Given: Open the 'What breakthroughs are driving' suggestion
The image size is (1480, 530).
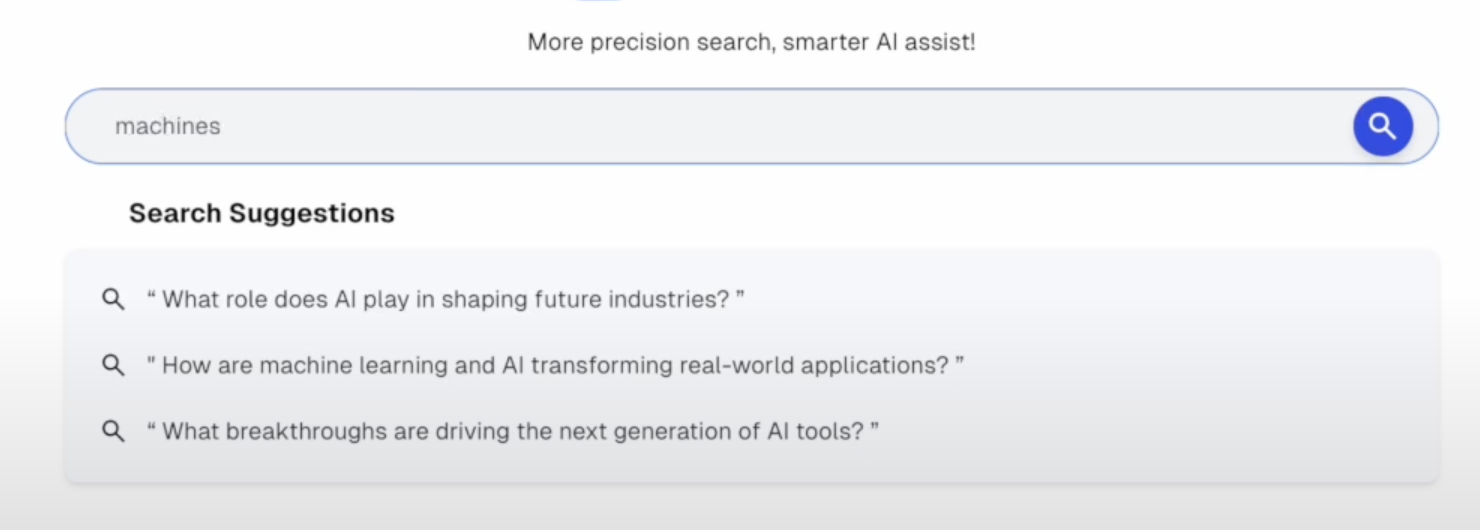Looking at the screenshot, I should click(512, 431).
